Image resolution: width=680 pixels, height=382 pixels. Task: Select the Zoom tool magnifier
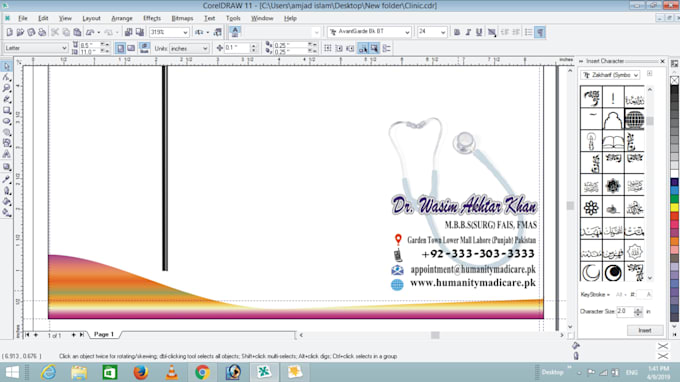point(7,88)
